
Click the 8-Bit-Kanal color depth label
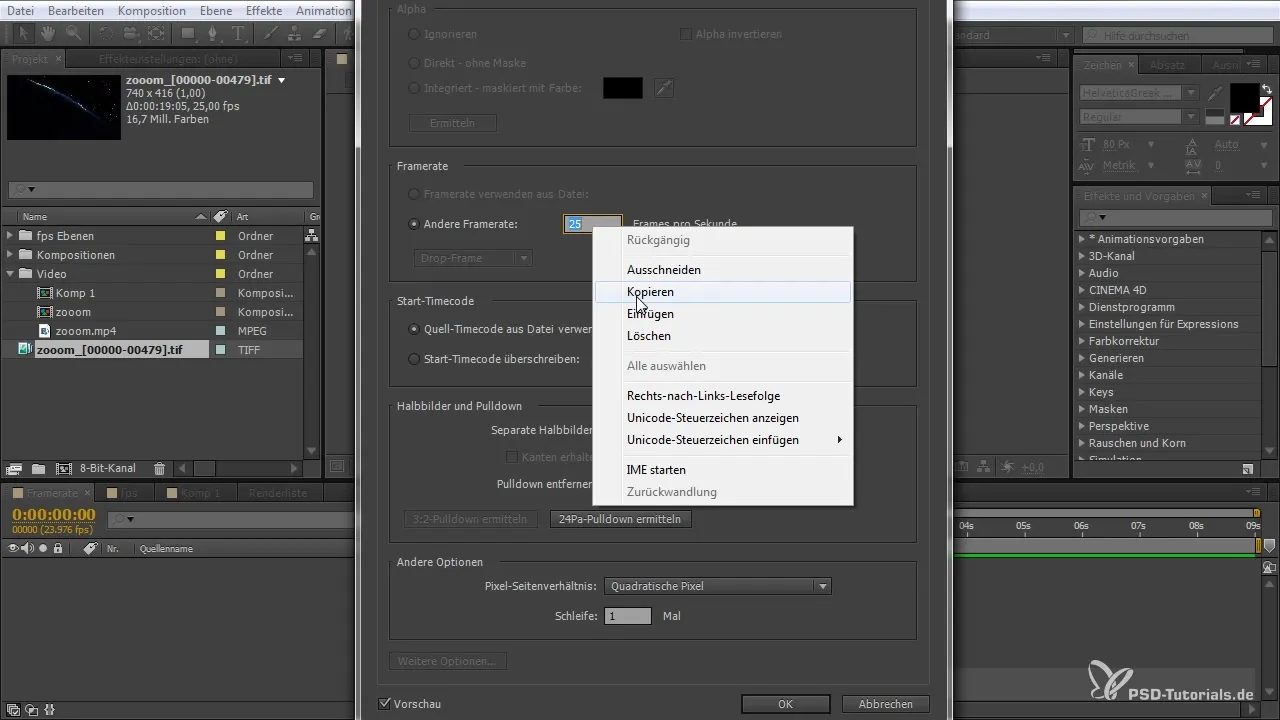tap(108, 468)
